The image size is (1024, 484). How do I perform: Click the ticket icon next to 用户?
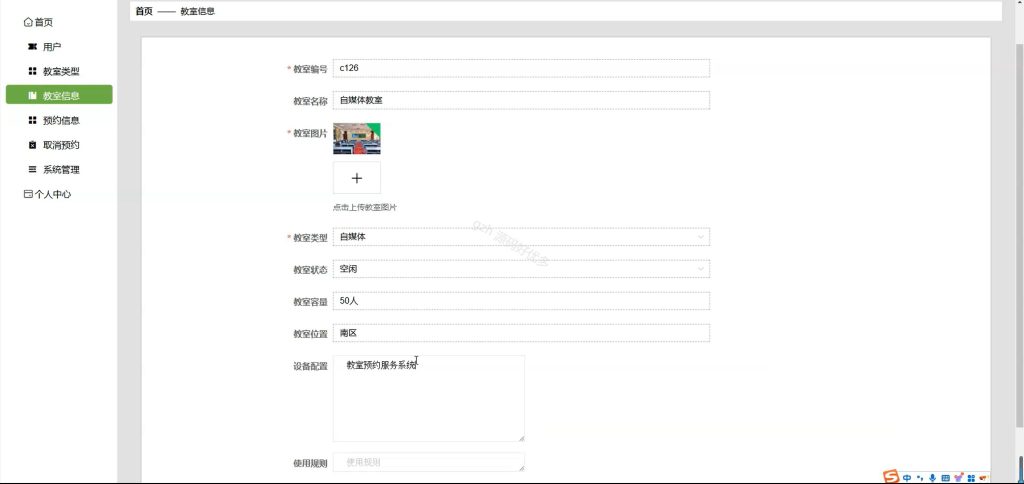(x=33, y=46)
